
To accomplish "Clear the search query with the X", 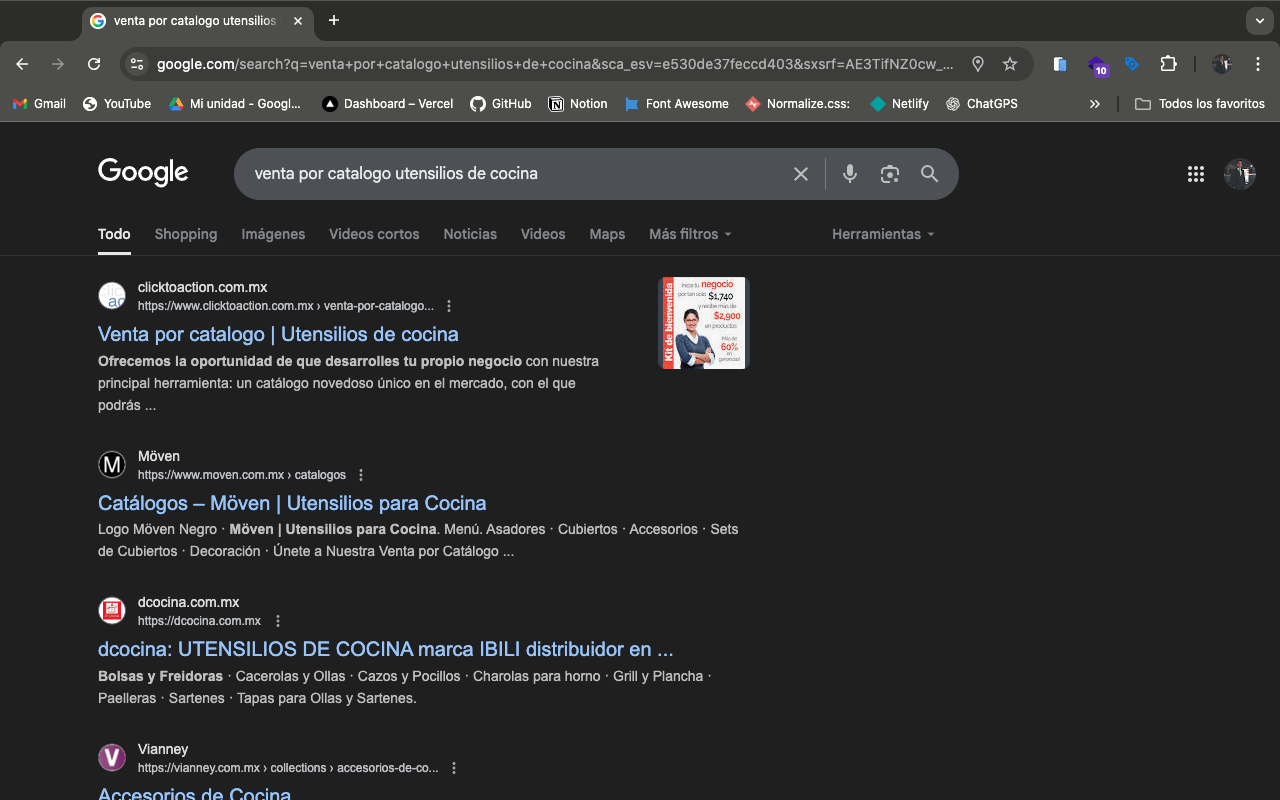I will 801,174.
